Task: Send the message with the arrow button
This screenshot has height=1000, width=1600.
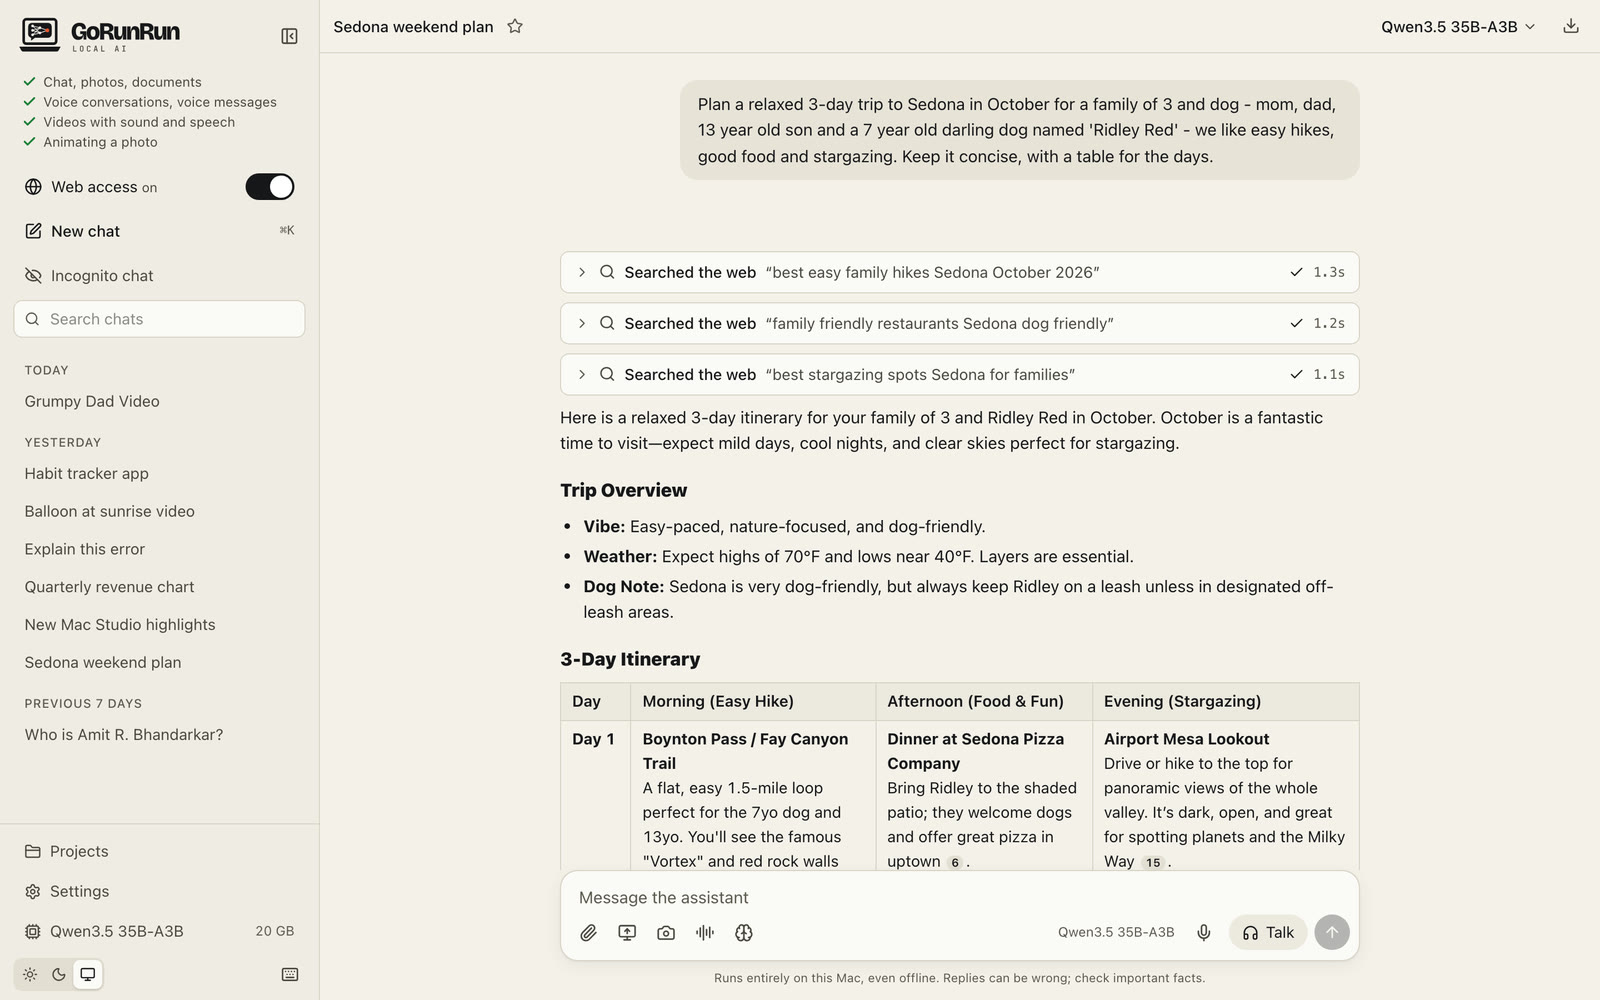Action: click(1332, 932)
